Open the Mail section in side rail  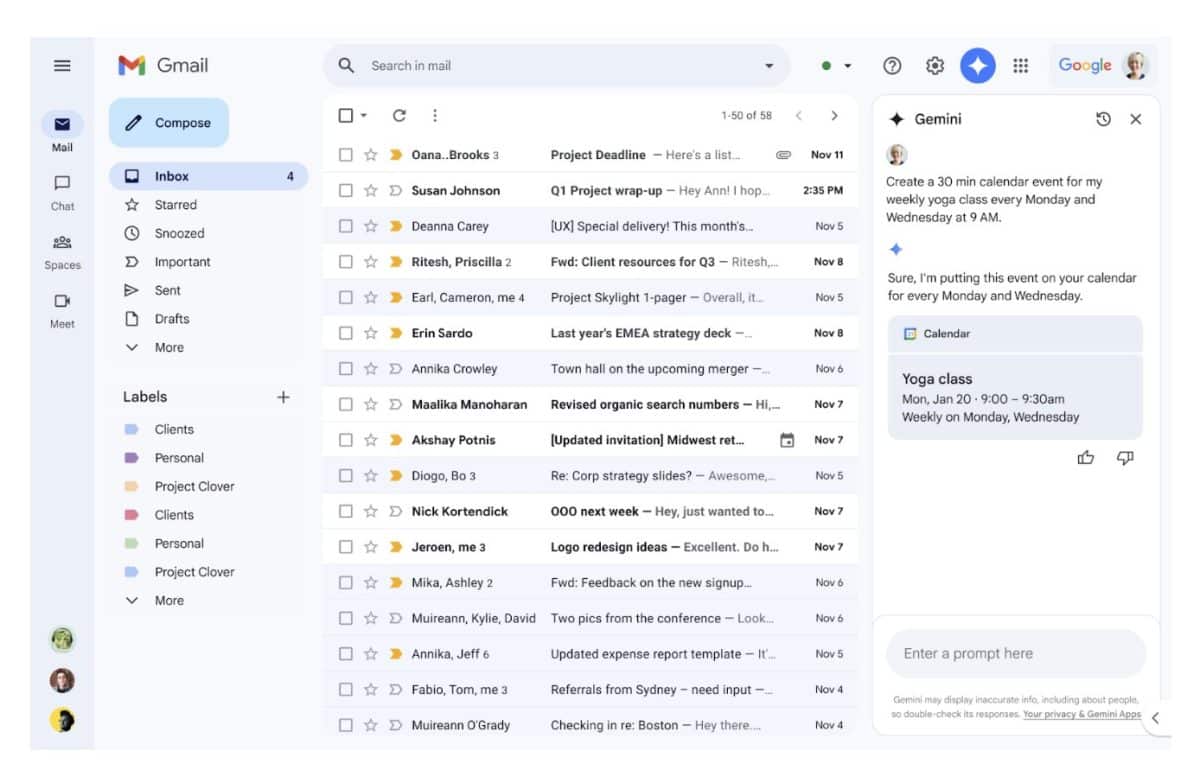click(x=62, y=133)
